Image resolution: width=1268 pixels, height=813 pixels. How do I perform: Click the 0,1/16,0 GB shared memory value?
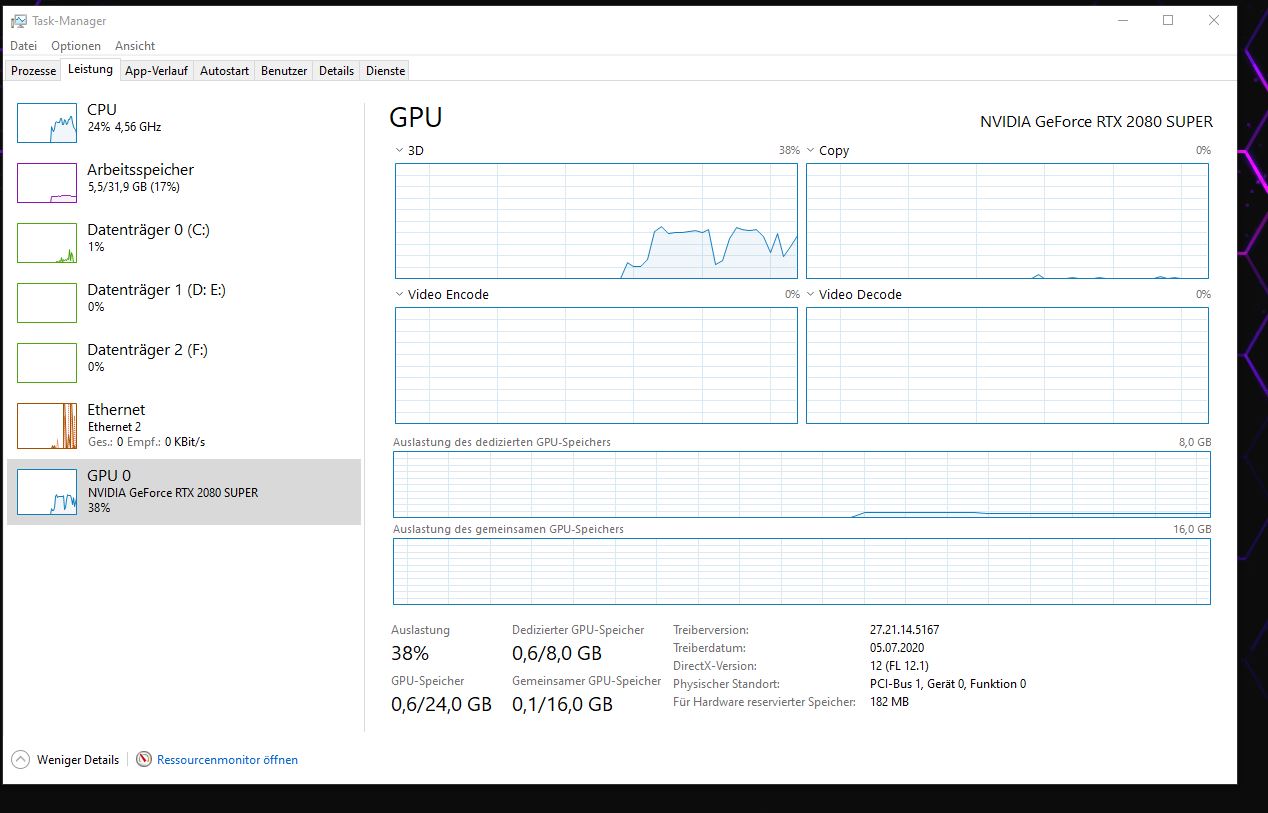click(562, 704)
